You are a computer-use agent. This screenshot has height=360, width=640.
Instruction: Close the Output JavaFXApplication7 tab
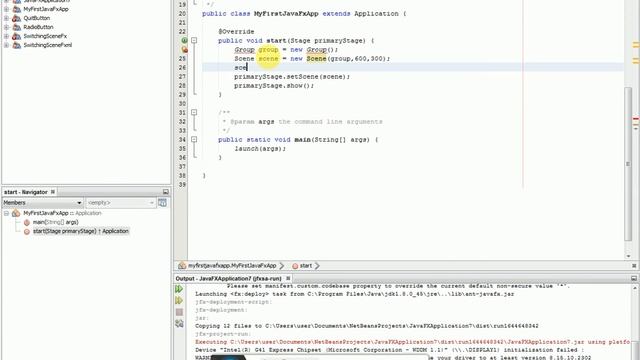tap(288, 278)
